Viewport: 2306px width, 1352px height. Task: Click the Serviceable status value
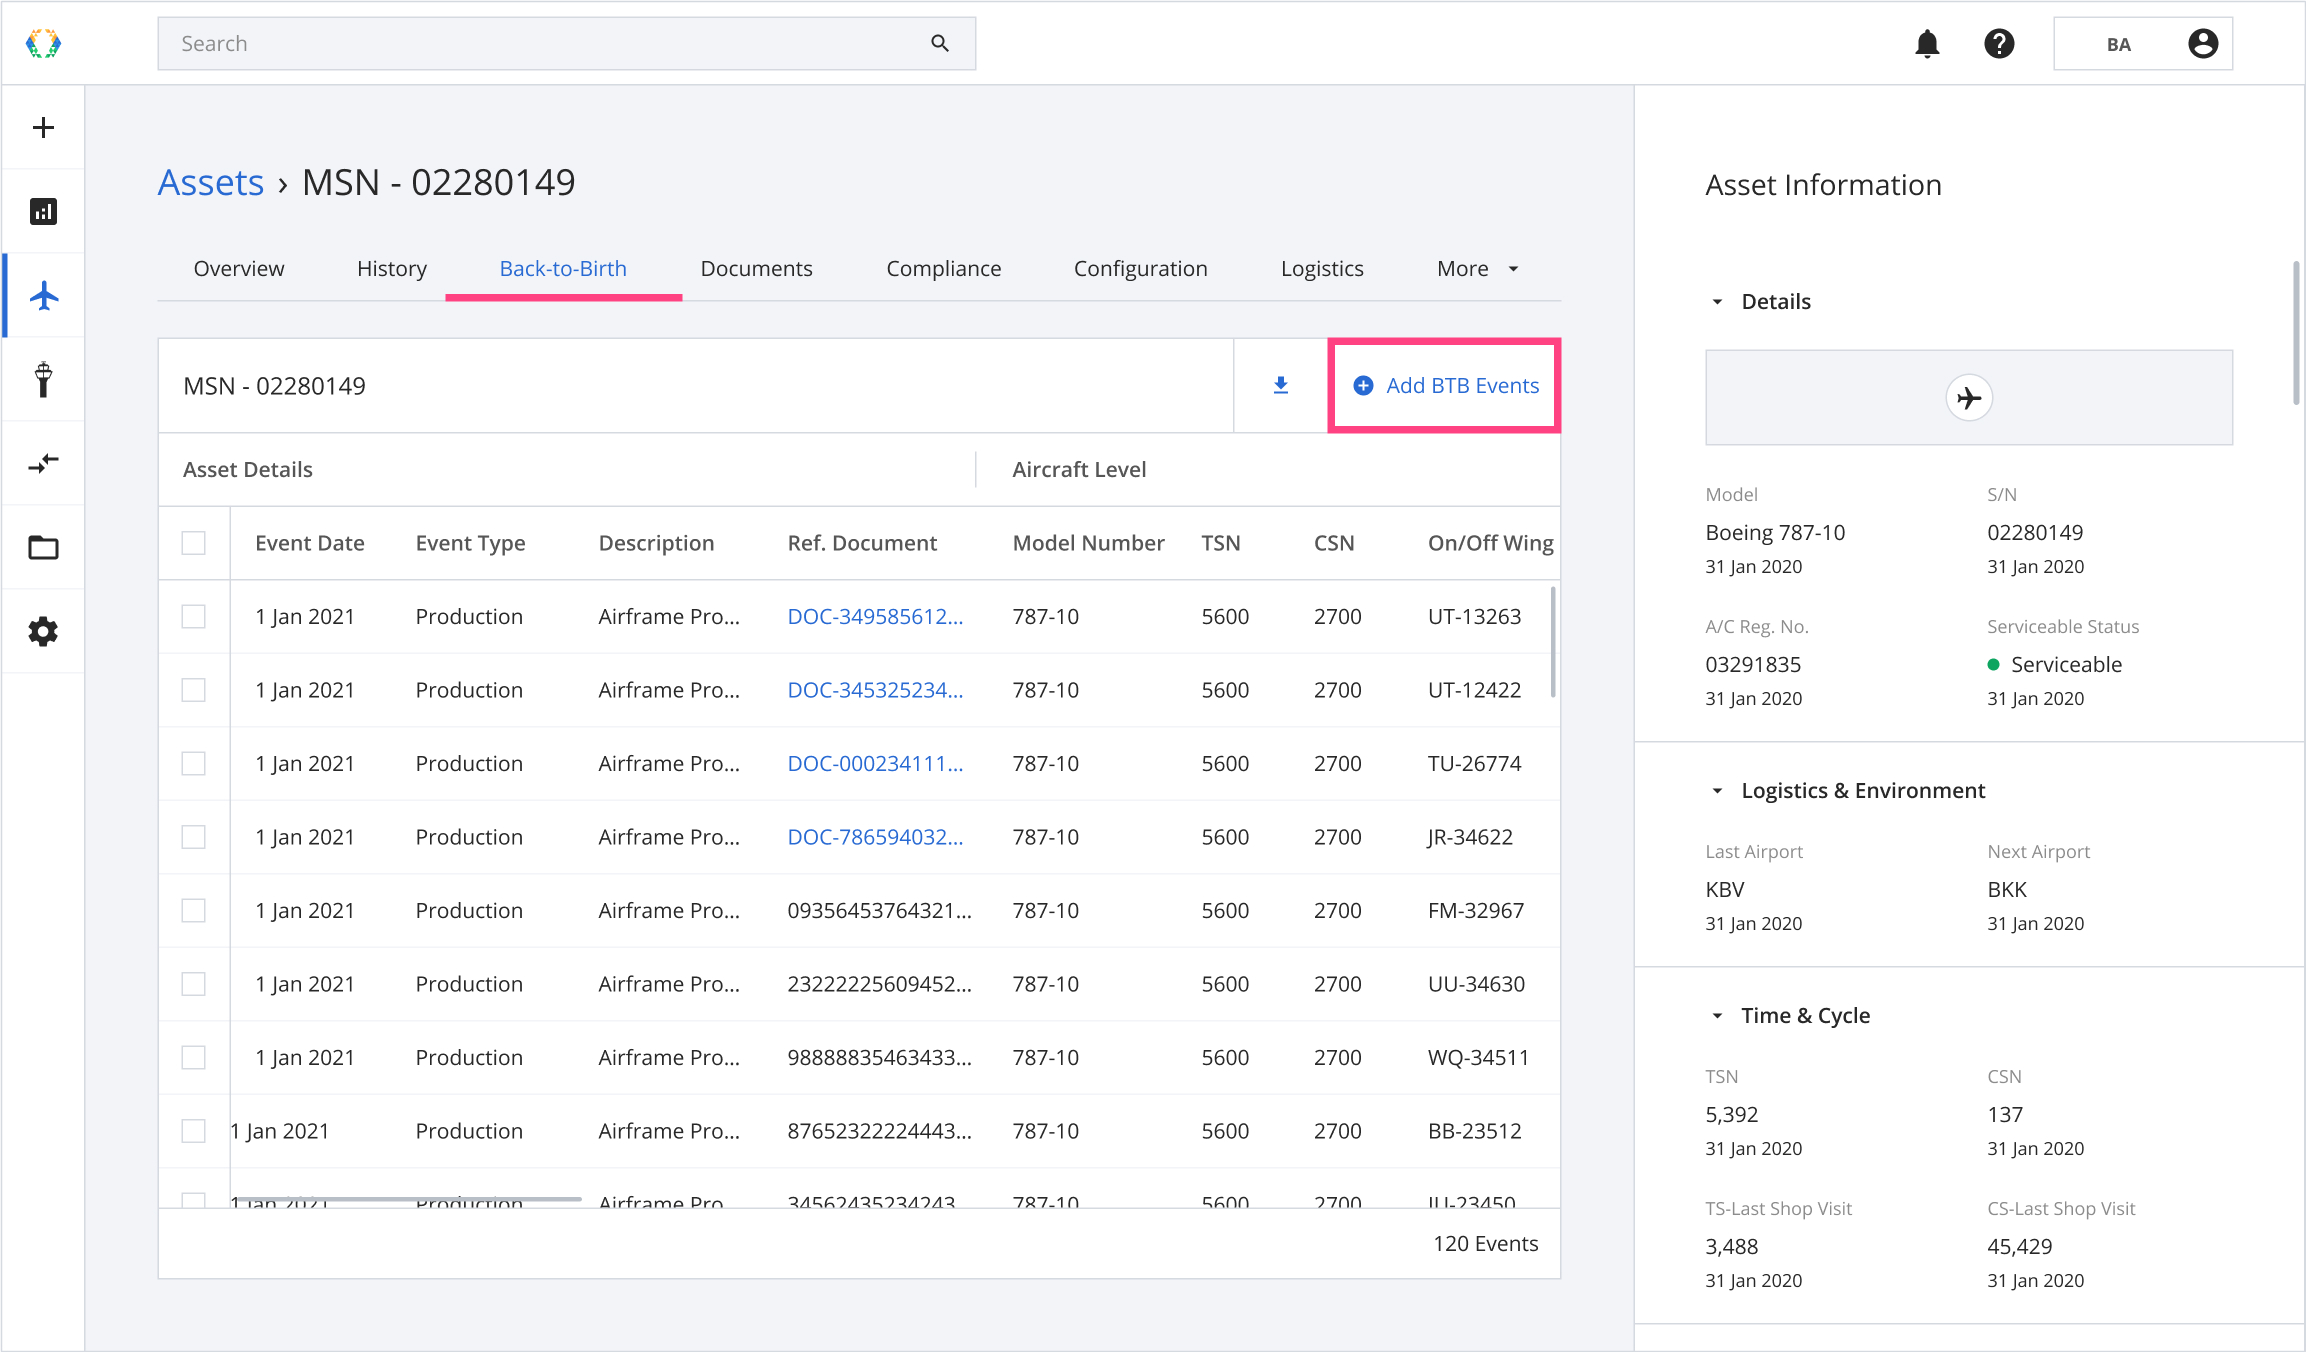[x=2066, y=665]
